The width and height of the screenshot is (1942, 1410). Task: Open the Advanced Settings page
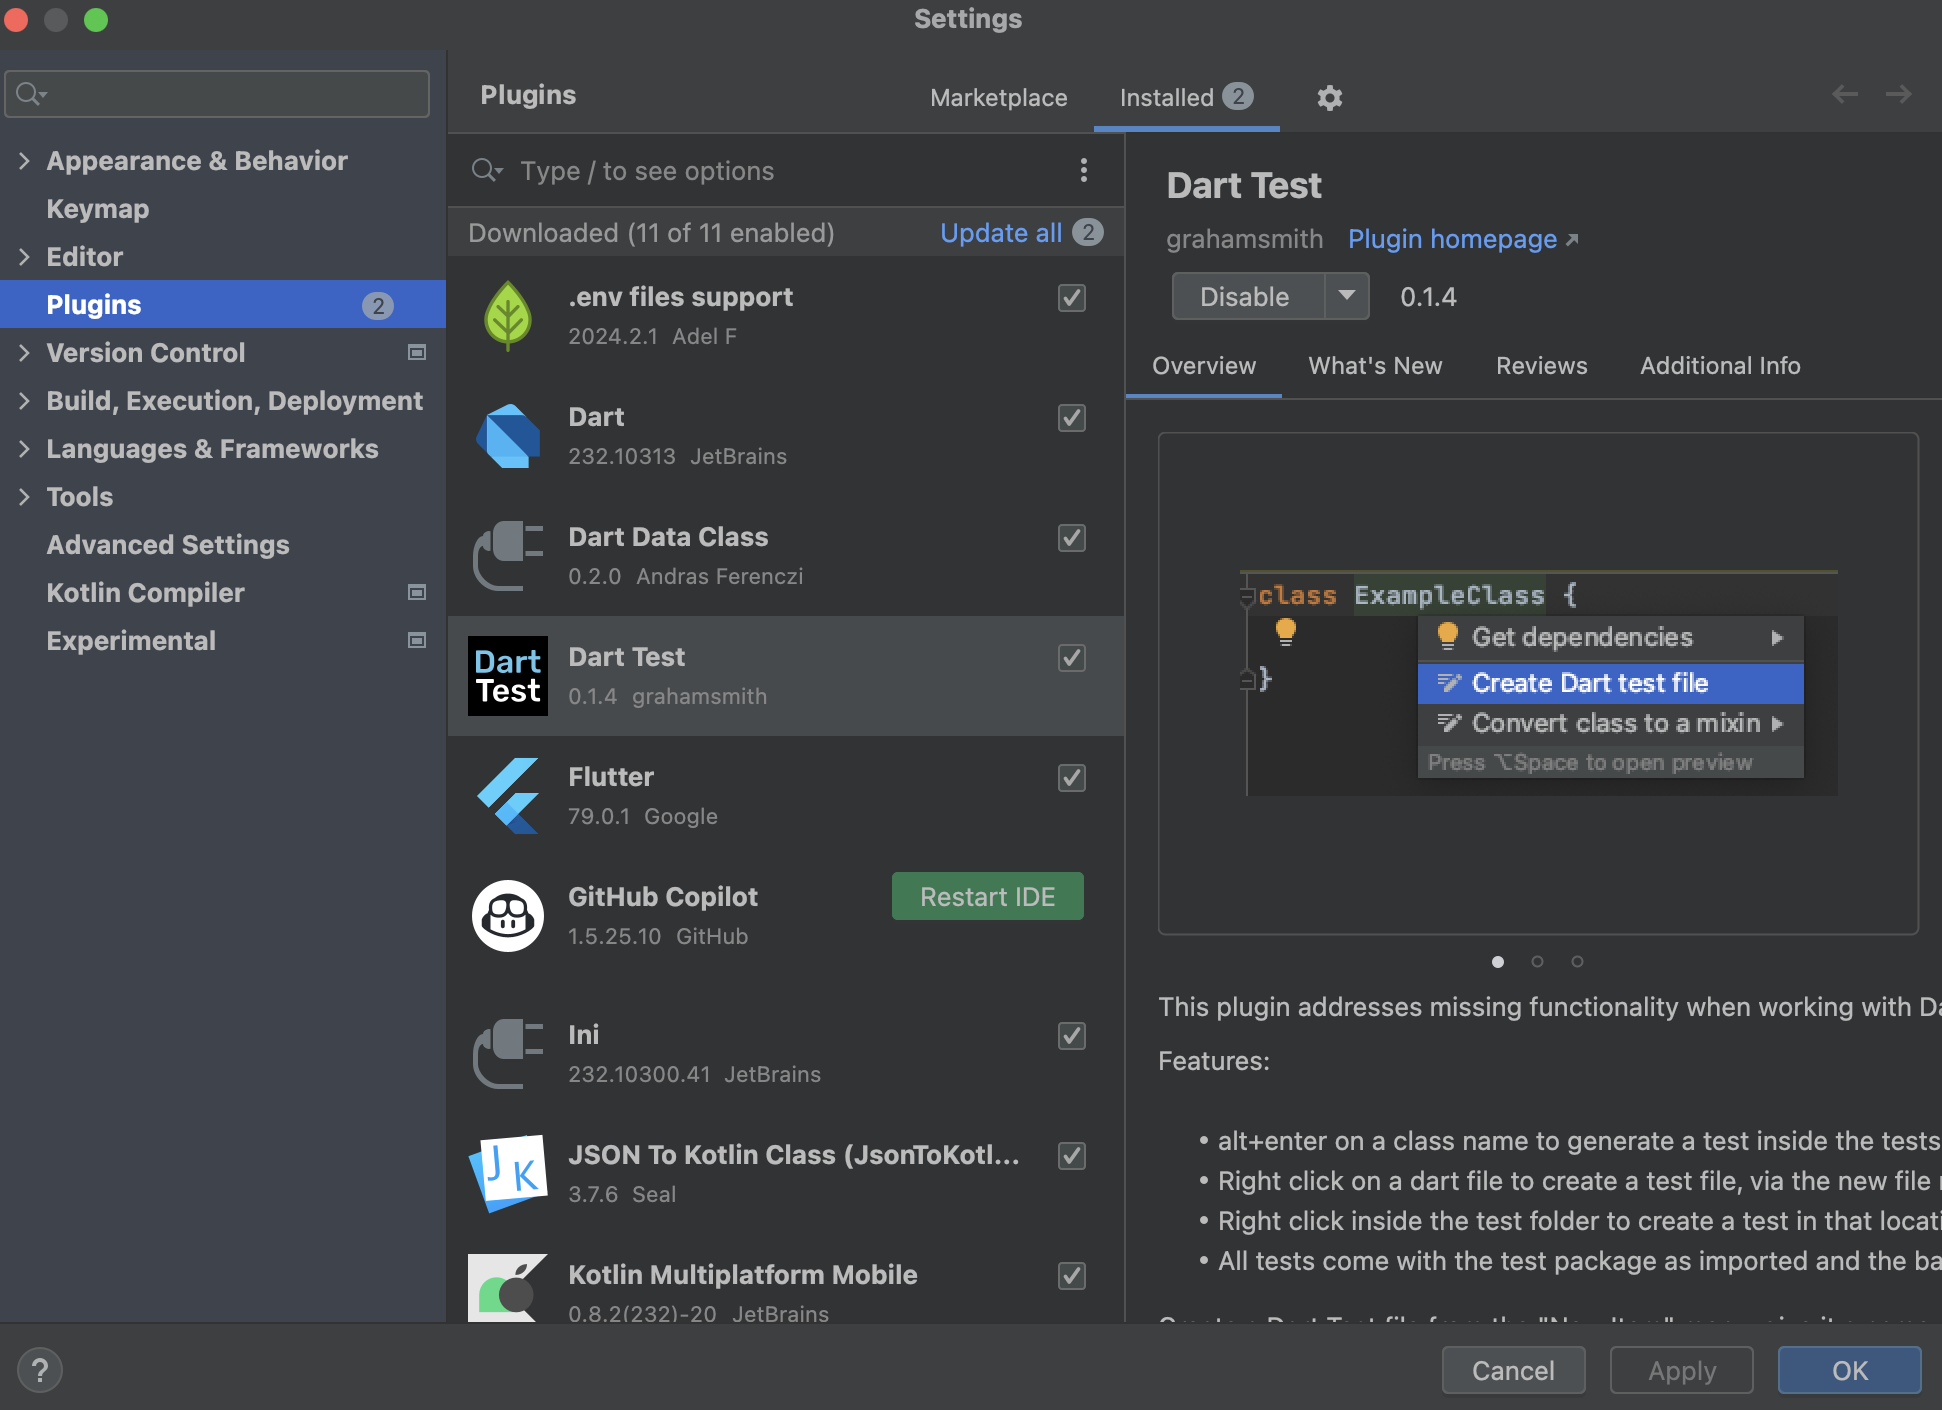(168, 544)
